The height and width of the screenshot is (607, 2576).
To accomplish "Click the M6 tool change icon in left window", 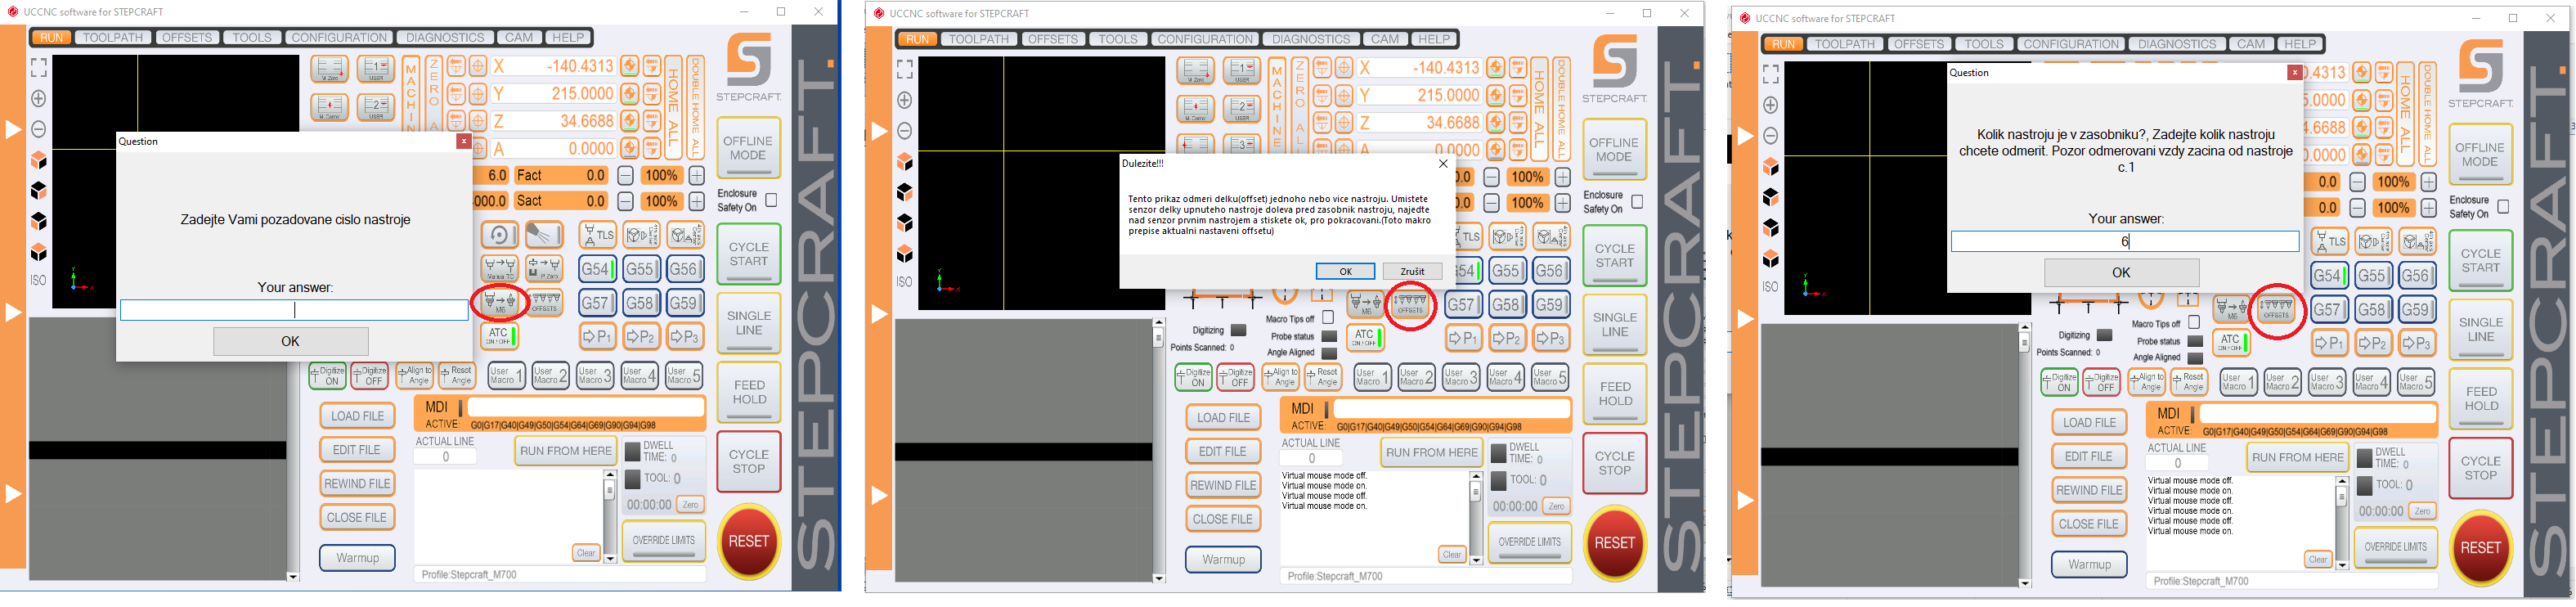I will pyautogui.click(x=499, y=303).
